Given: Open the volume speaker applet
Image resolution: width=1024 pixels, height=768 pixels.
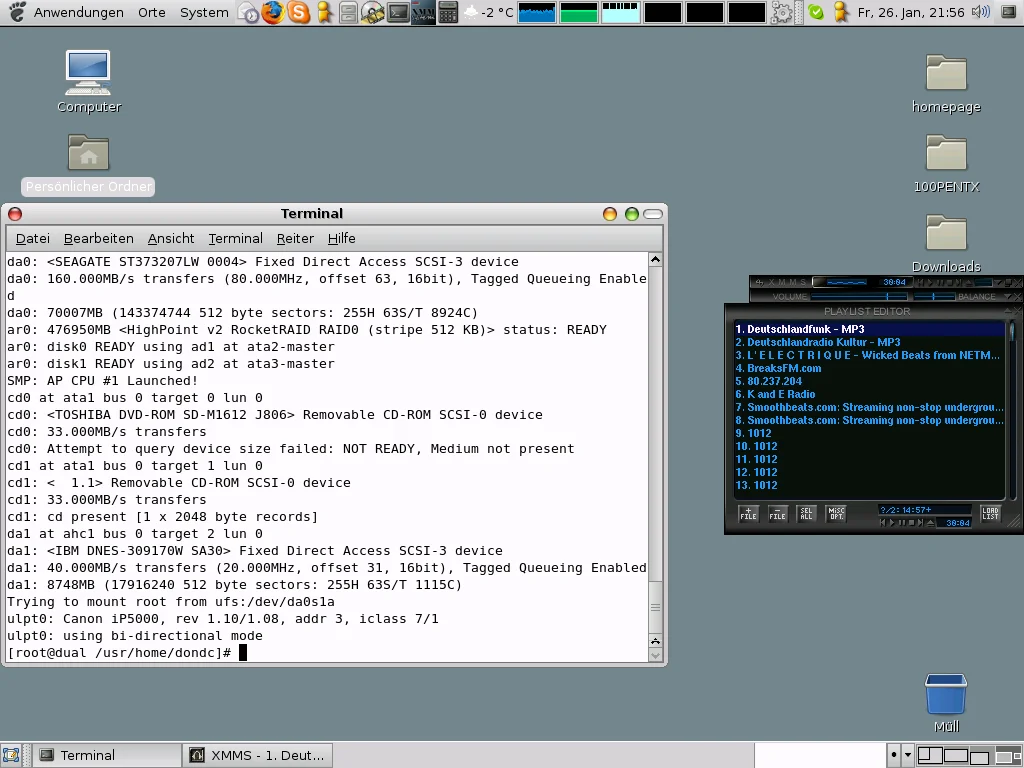Looking at the screenshot, I should [980, 12].
